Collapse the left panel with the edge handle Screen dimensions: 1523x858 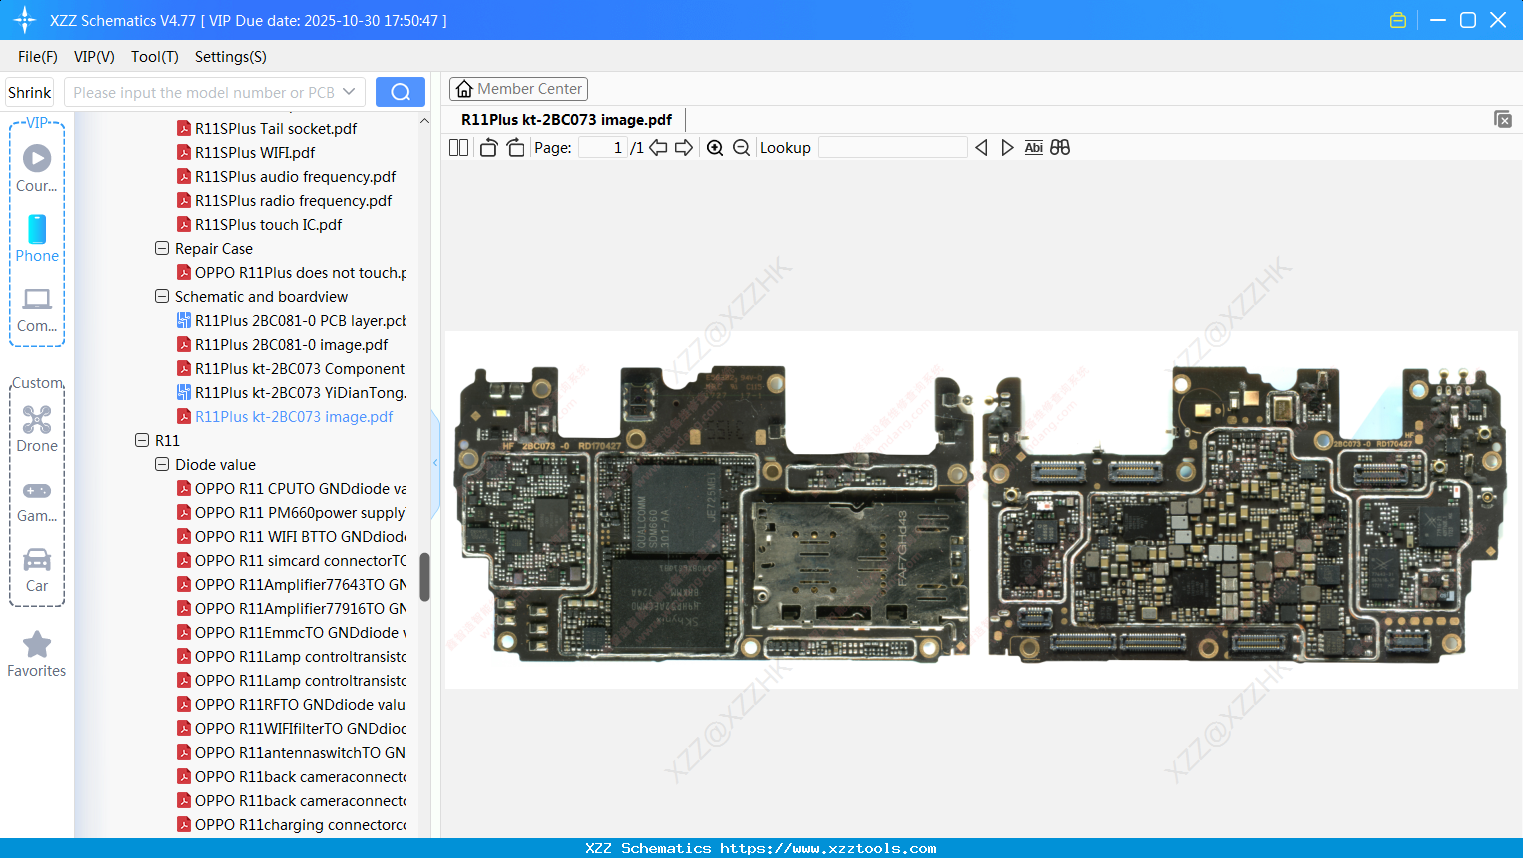pos(435,463)
